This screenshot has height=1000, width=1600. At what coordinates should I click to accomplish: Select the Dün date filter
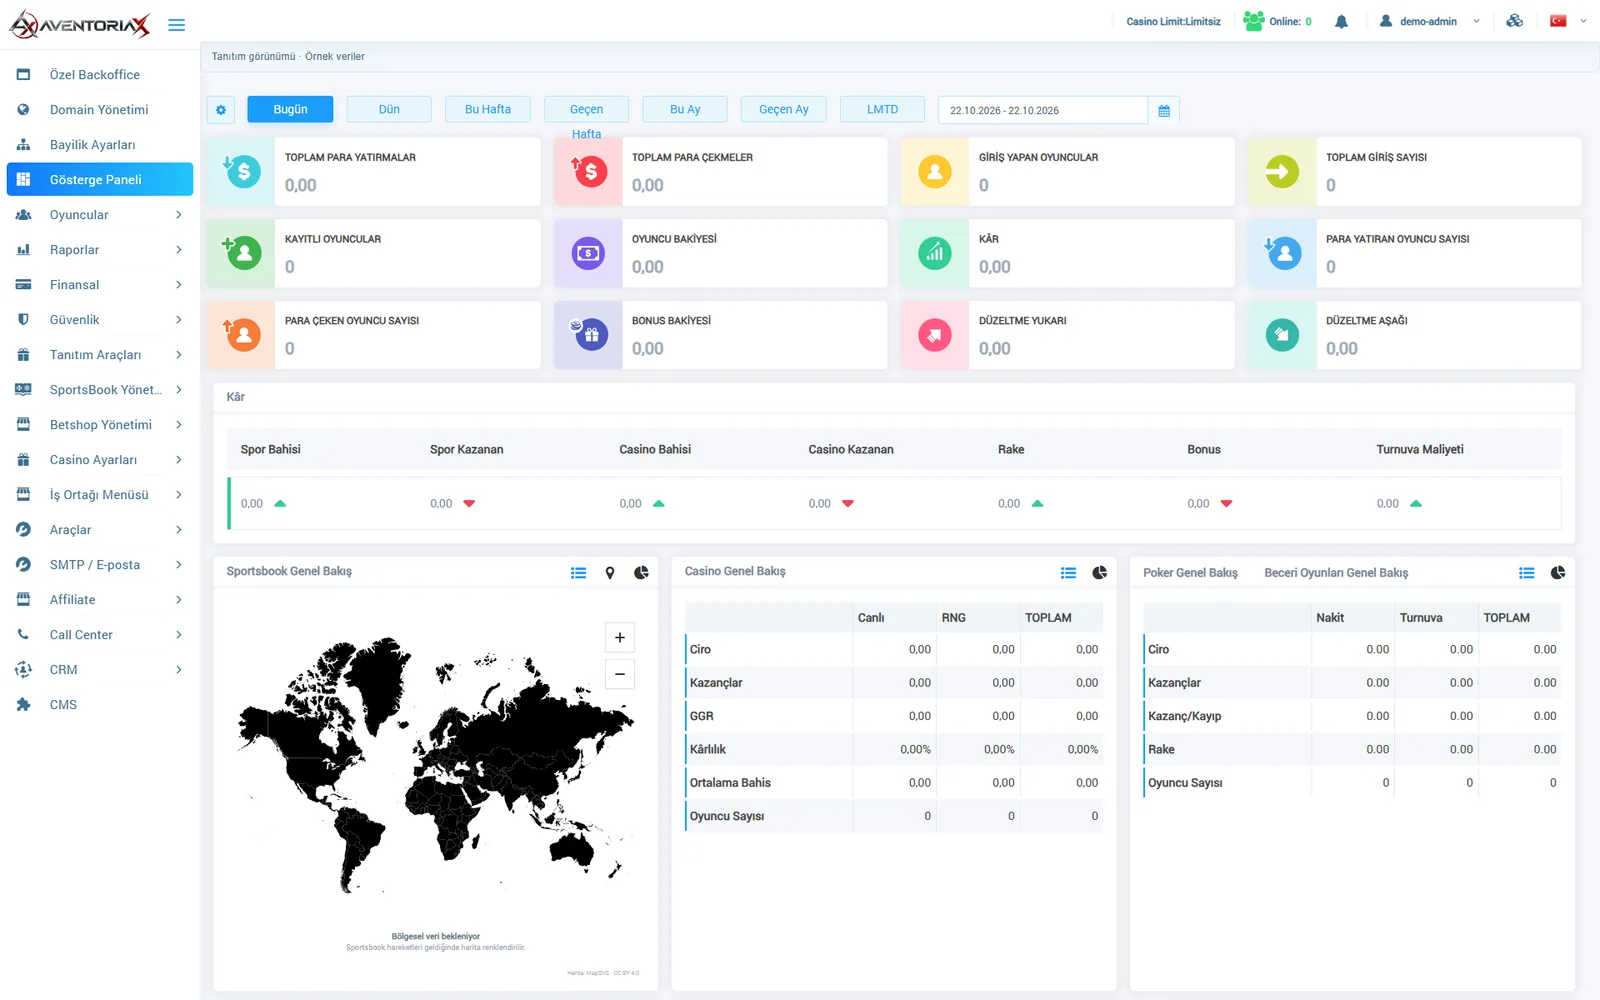pyautogui.click(x=389, y=109)
